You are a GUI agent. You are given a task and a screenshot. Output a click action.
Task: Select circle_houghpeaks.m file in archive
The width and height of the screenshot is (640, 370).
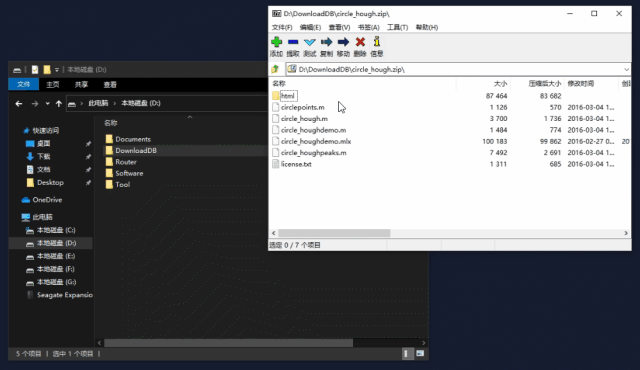point(313,153)
